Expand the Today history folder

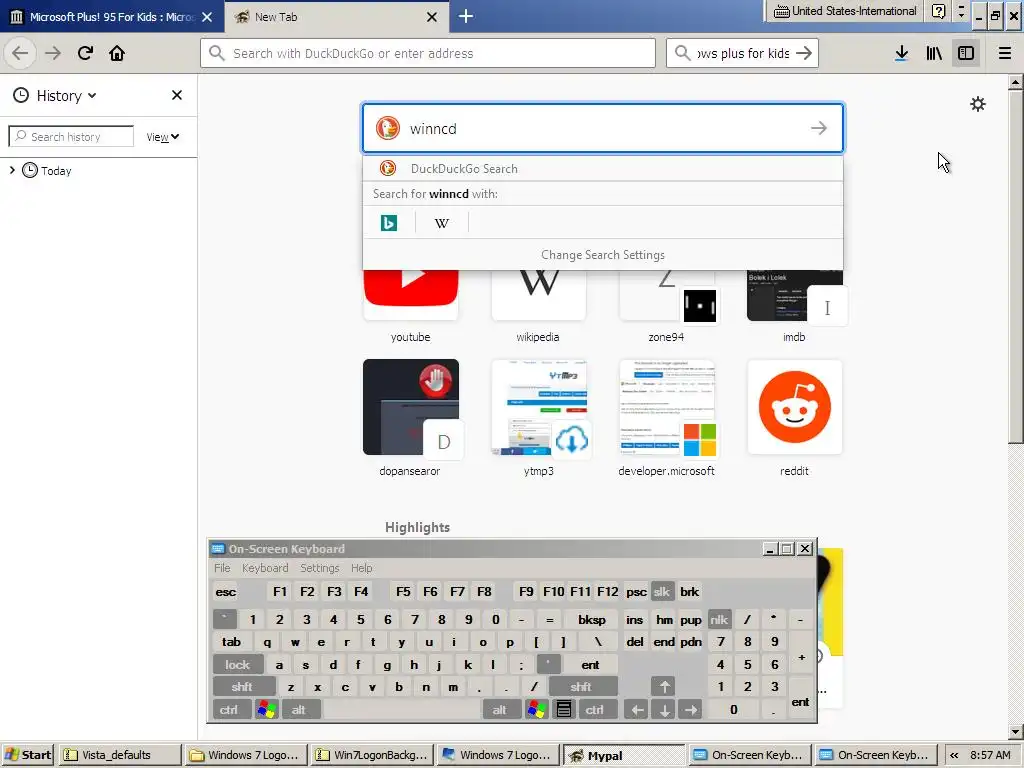(x=12, y=170)
